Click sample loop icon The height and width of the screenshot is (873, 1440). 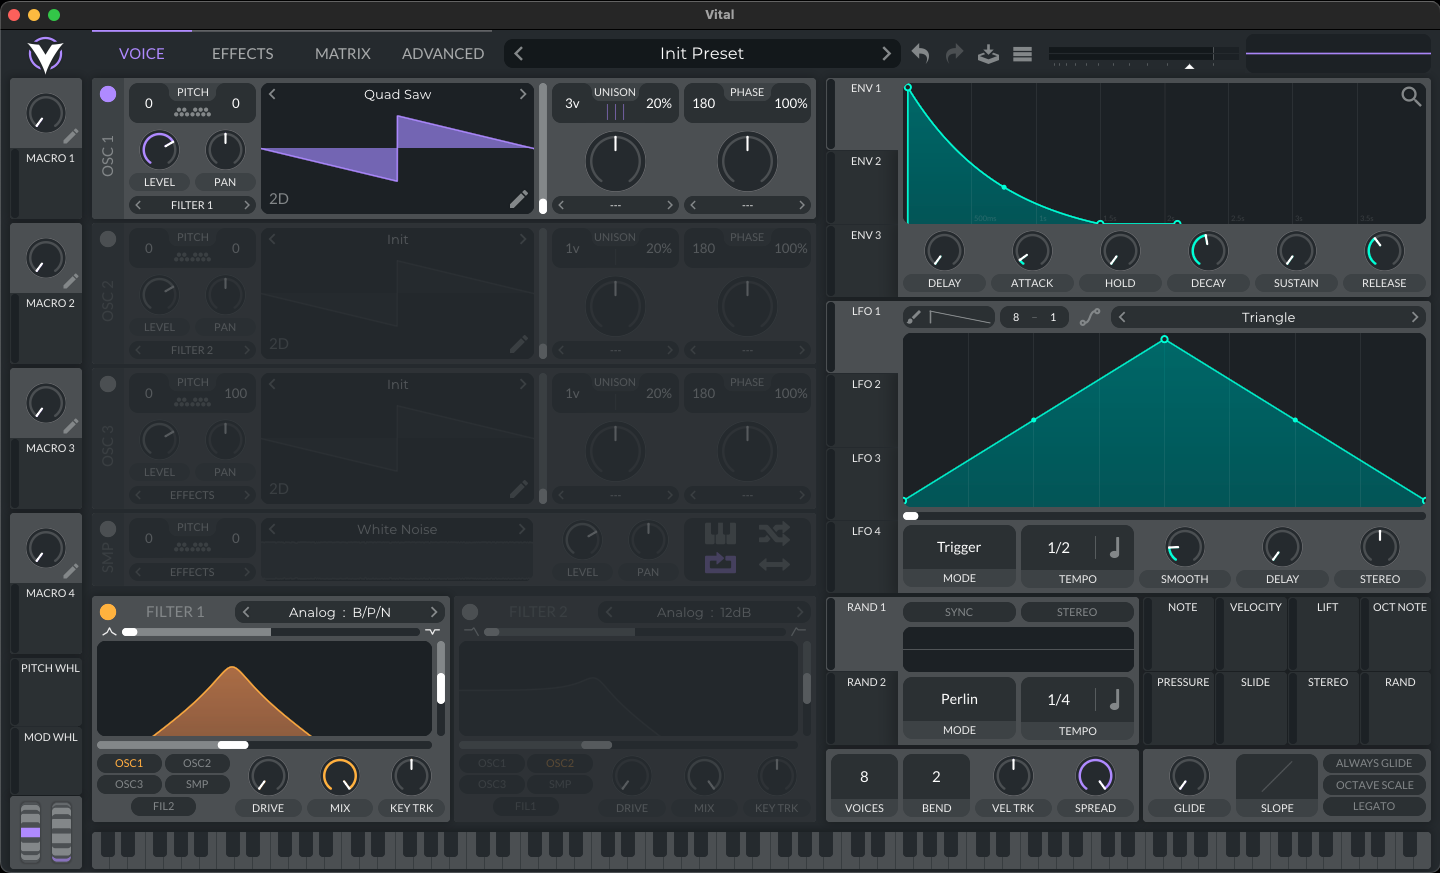pyautogui.click(x=720, y=564)
